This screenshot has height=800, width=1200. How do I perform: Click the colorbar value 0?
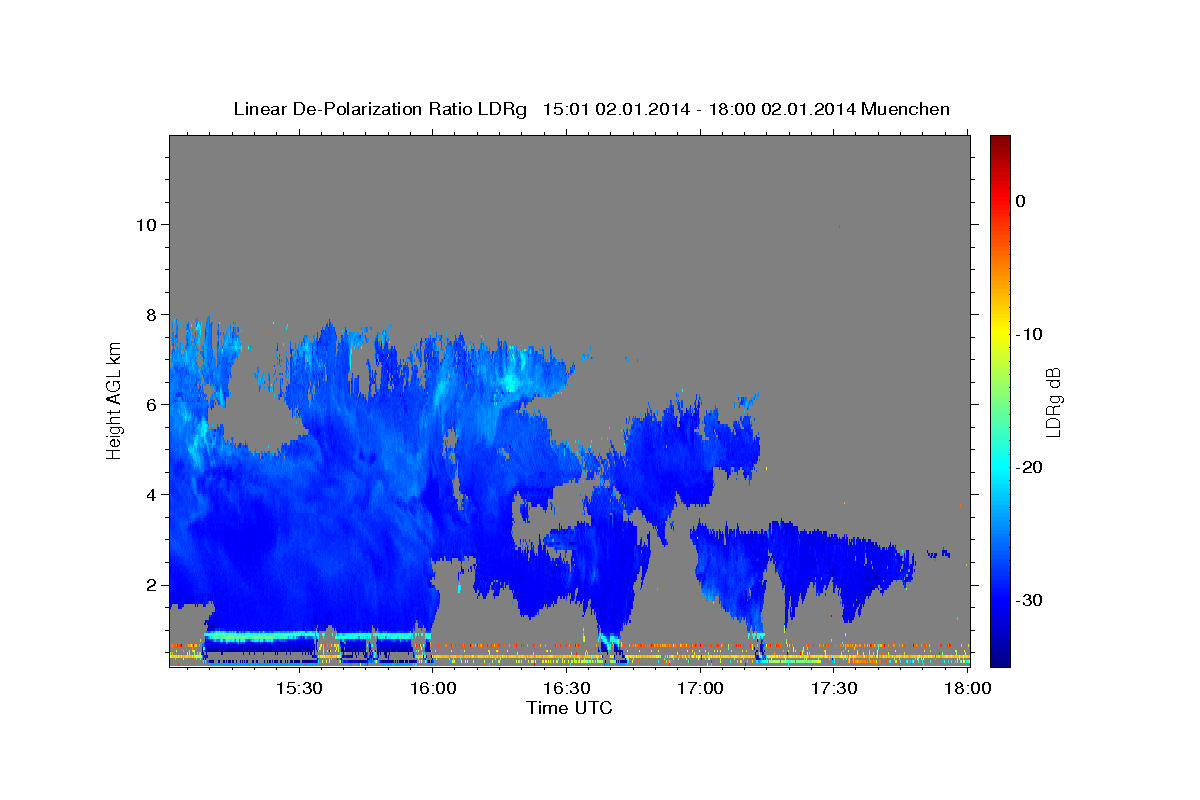coord(1021,201)
